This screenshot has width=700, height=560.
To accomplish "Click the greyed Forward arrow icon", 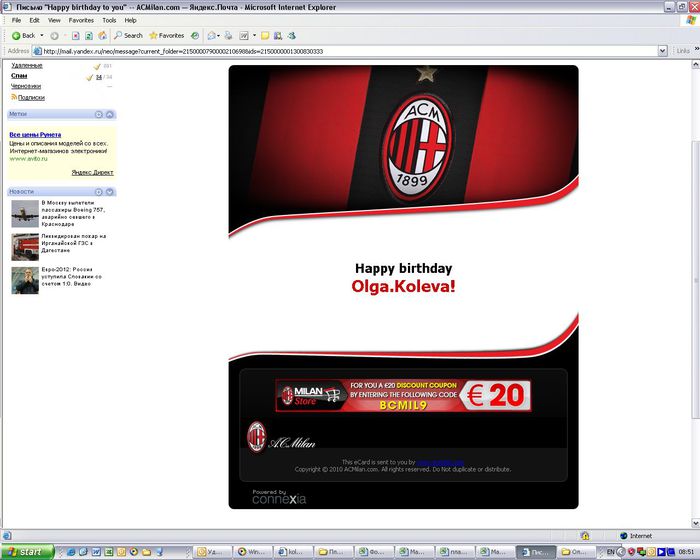I will pos(54,36).
